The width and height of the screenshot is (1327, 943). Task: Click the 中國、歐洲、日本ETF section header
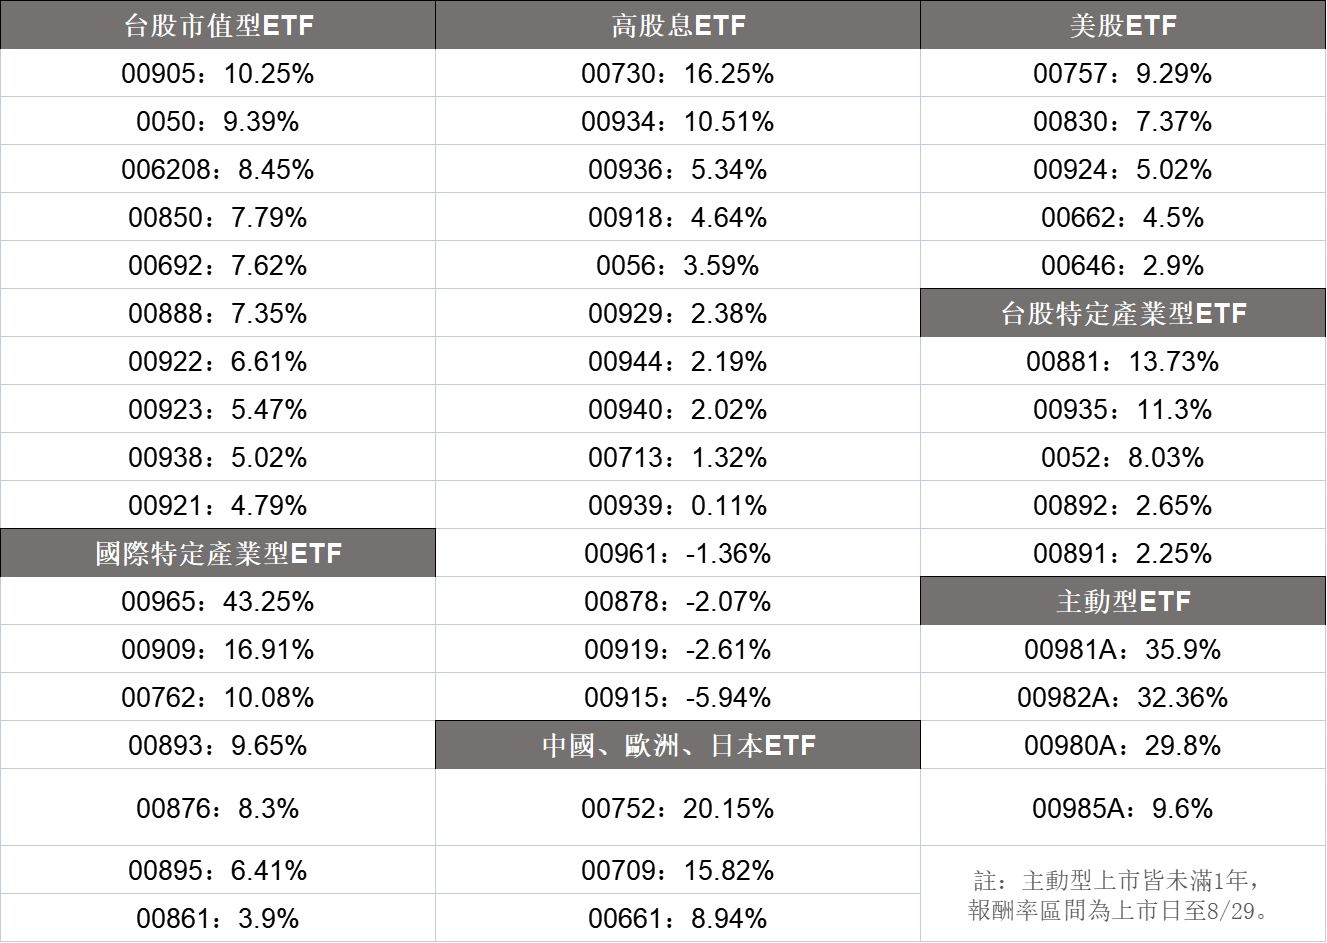coord(678,745)
